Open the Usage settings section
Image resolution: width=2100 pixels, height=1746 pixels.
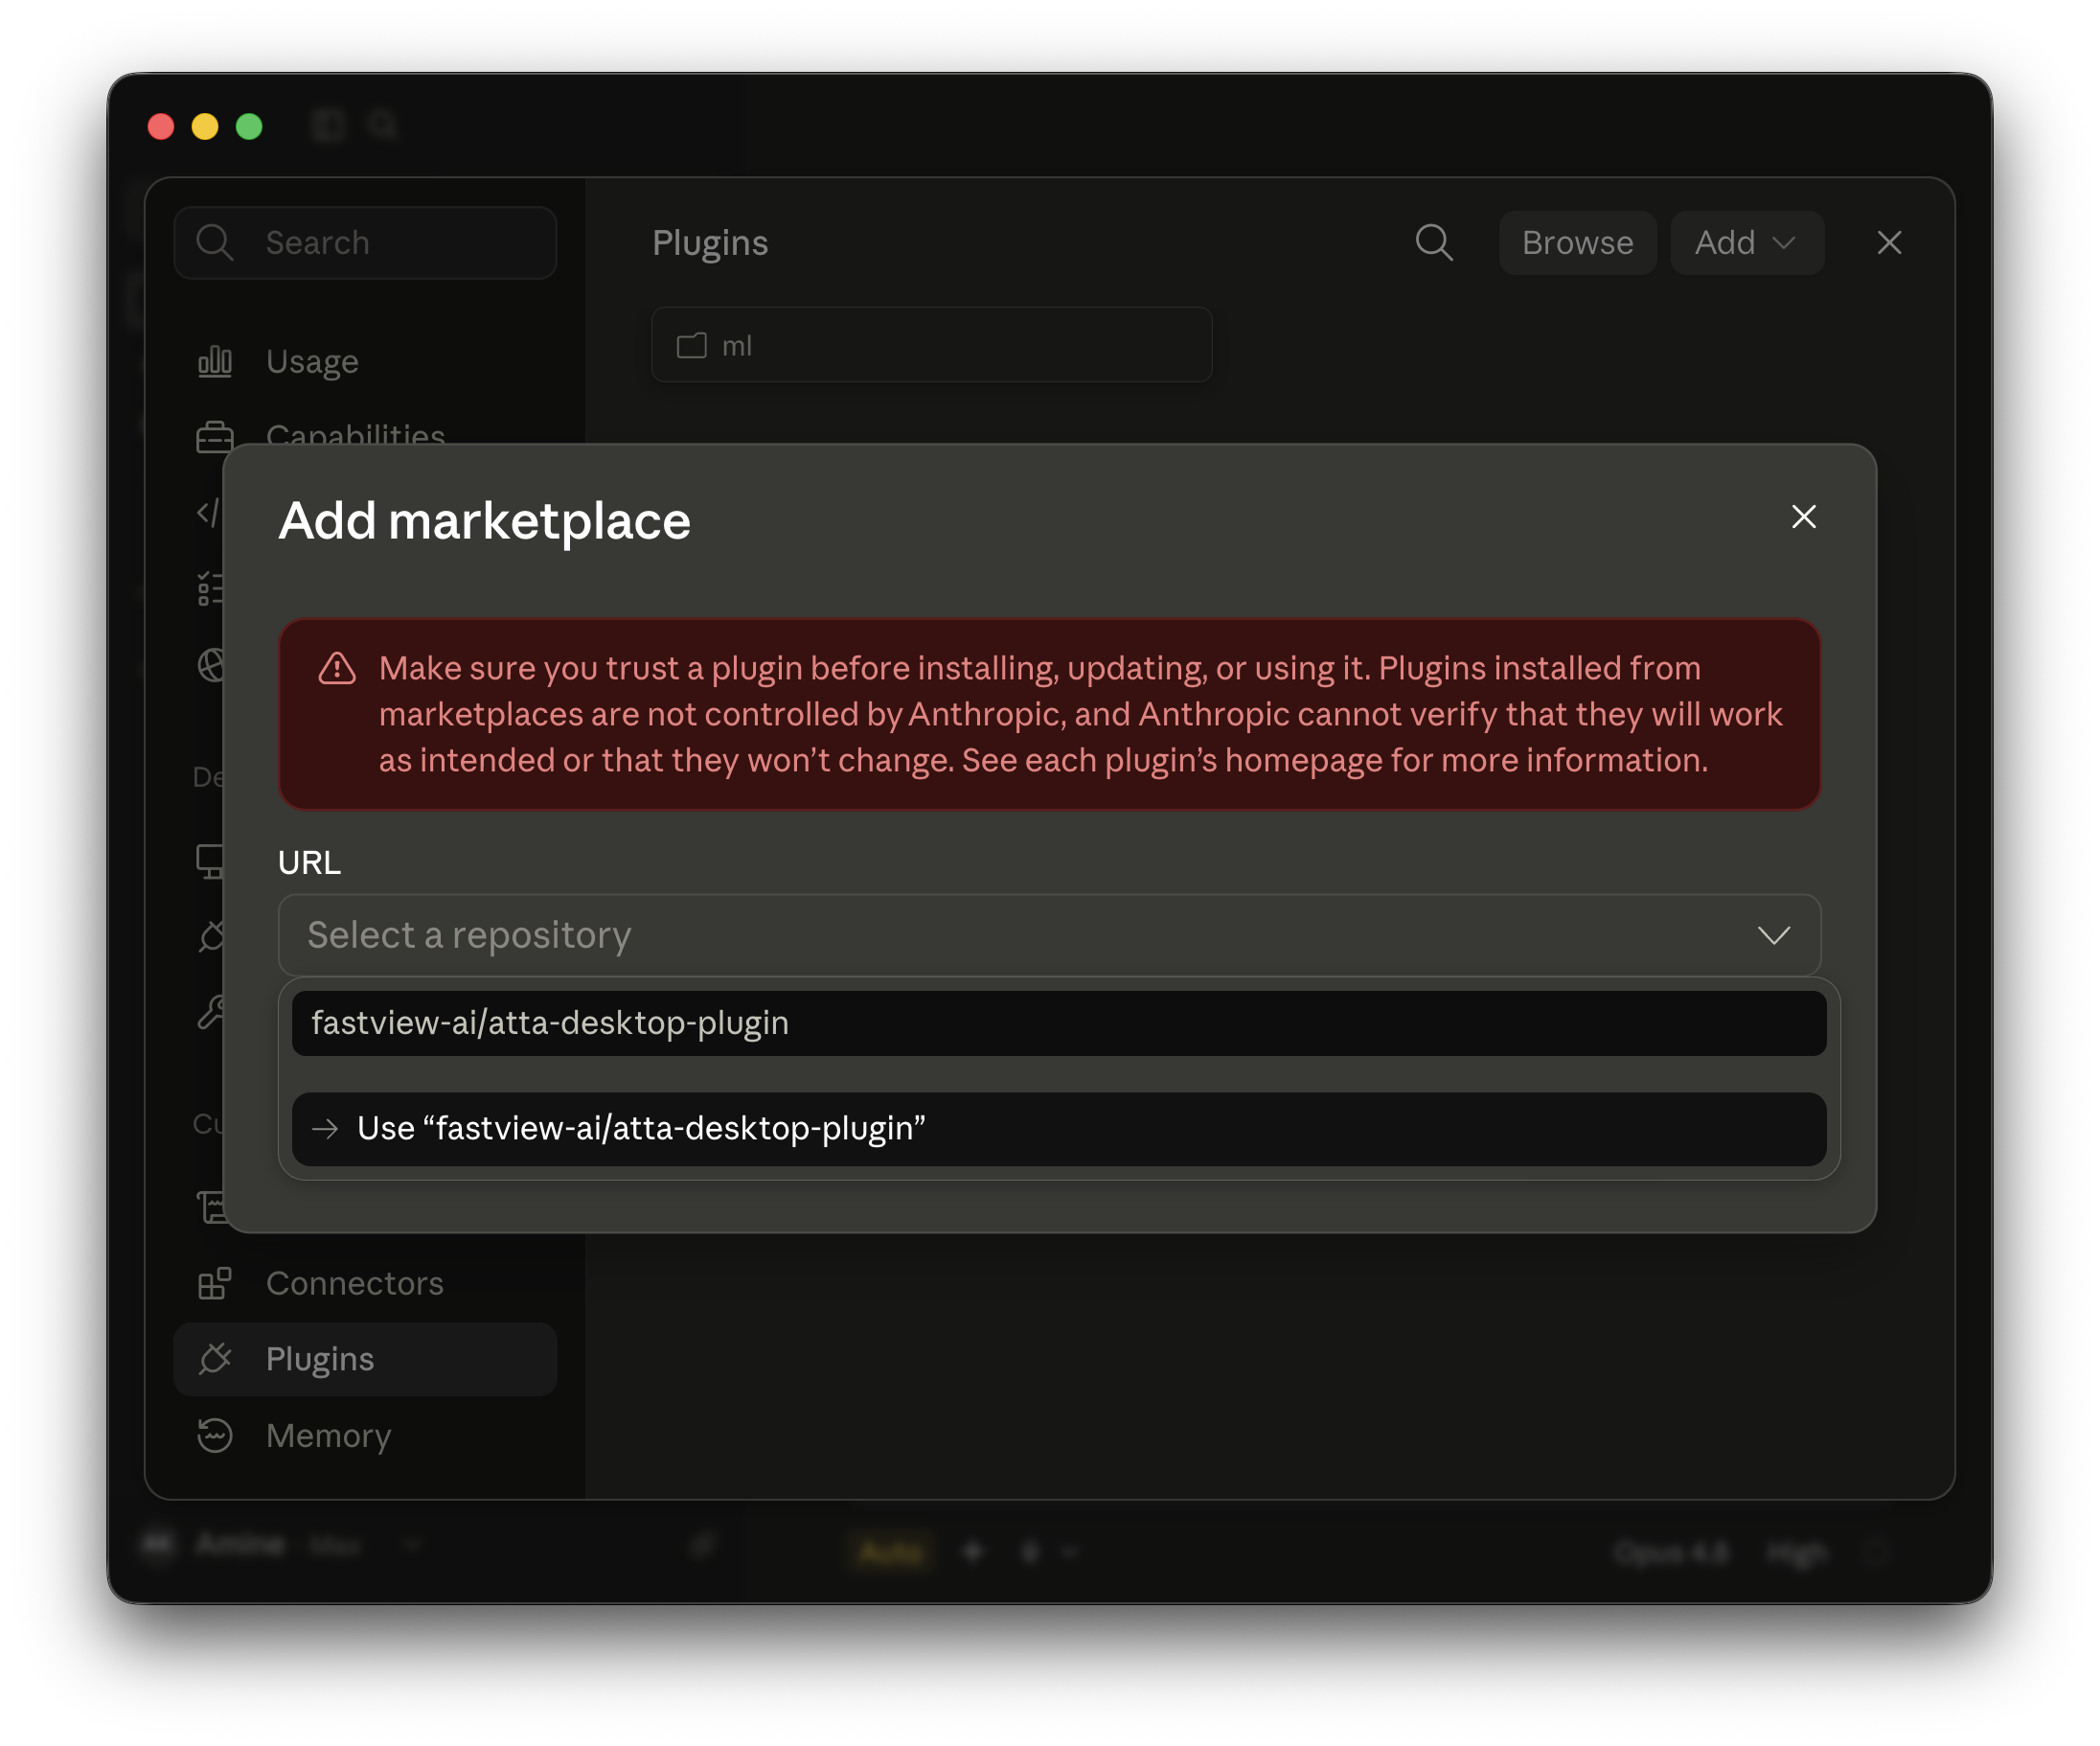coord(365,361)
